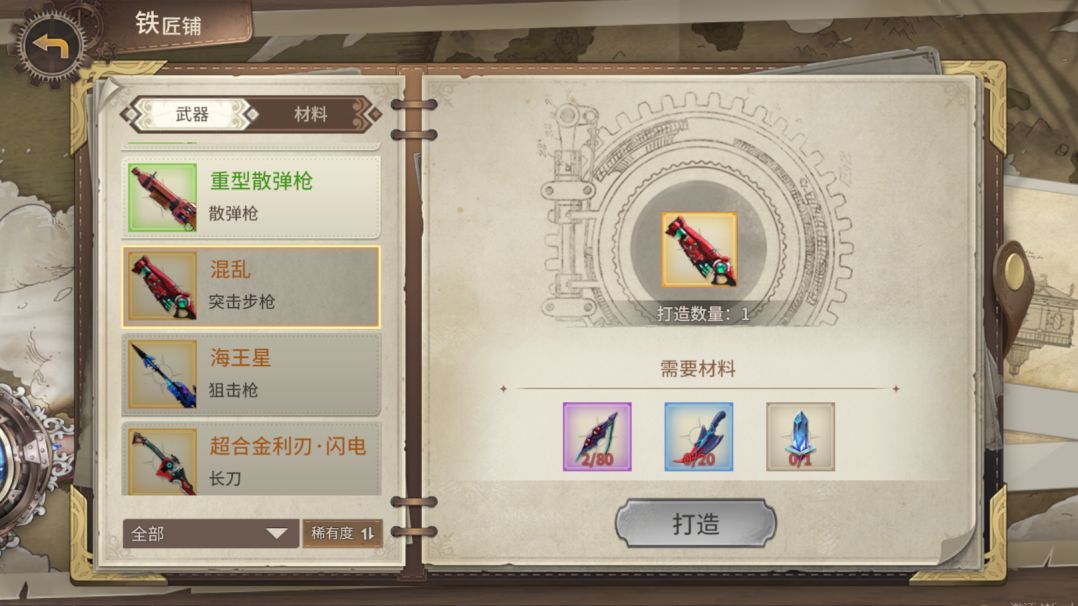Open the forged weapon preview icon
The height and width of the screenshot is (606, 1078).
pyautogui.click(x=699, y=250)
